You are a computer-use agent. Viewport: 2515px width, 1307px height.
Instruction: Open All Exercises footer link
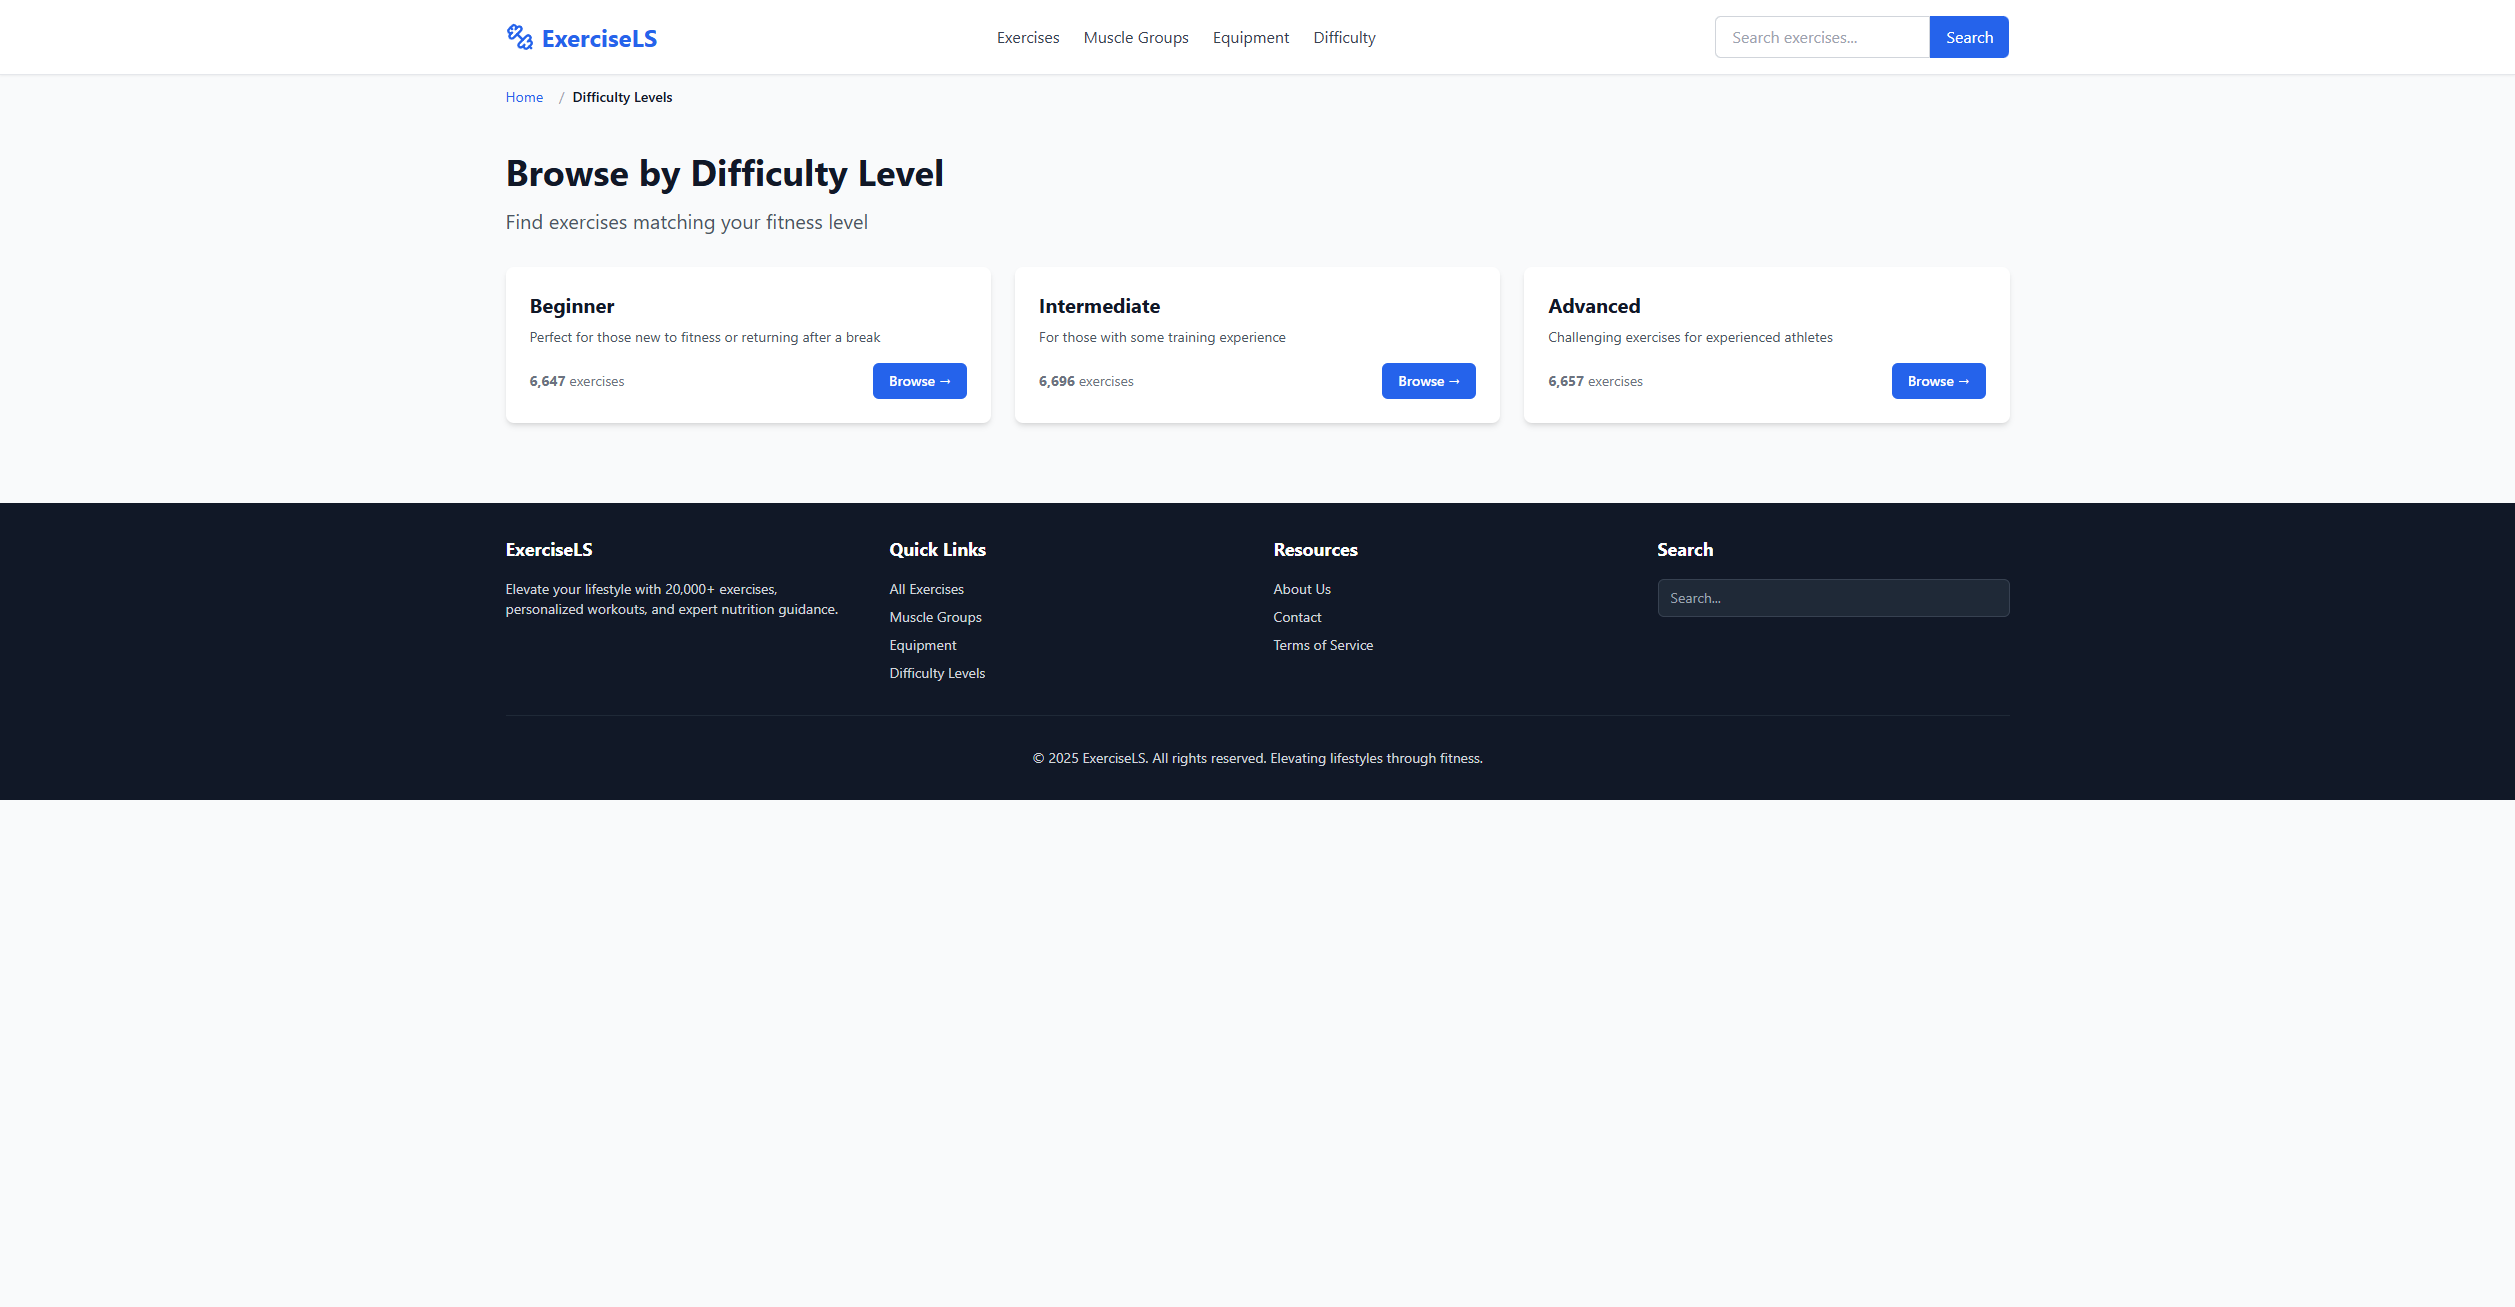[x=926, y=589]
